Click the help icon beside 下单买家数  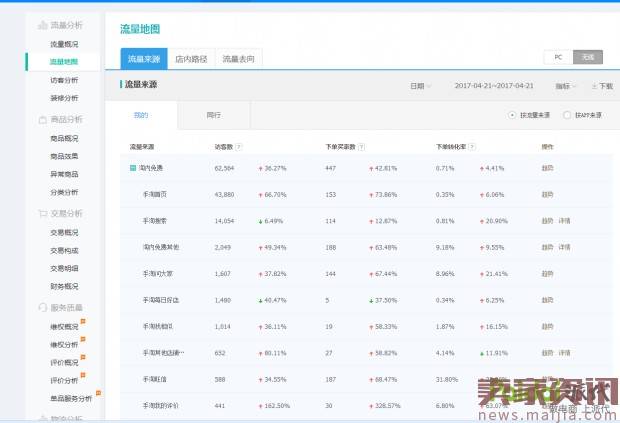coord(361,147)
